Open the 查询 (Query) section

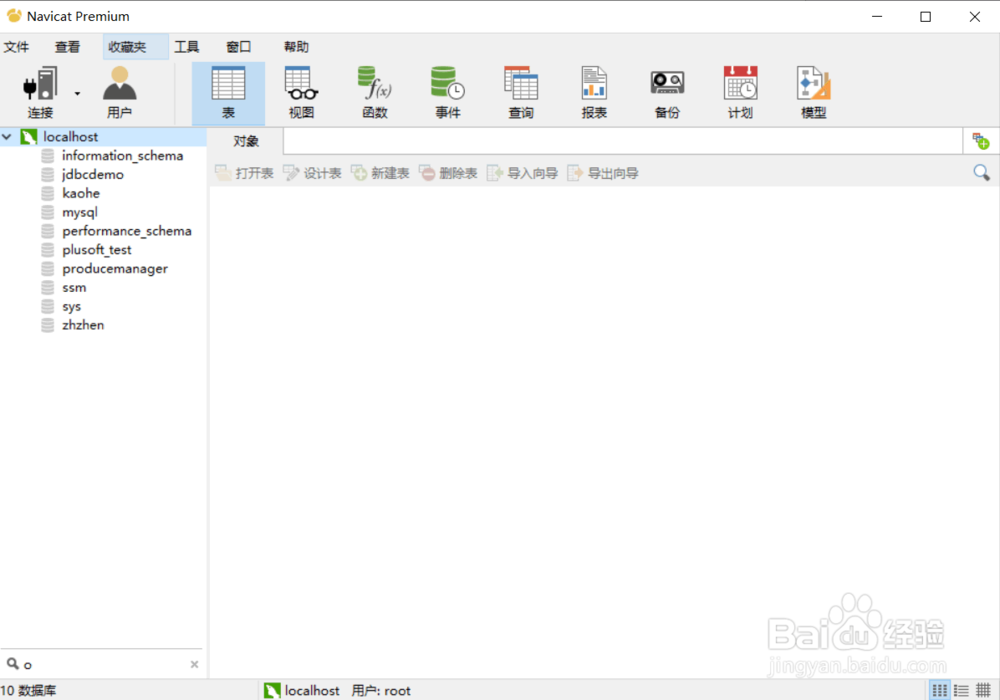pyautogui.click(x=521, y=93)
